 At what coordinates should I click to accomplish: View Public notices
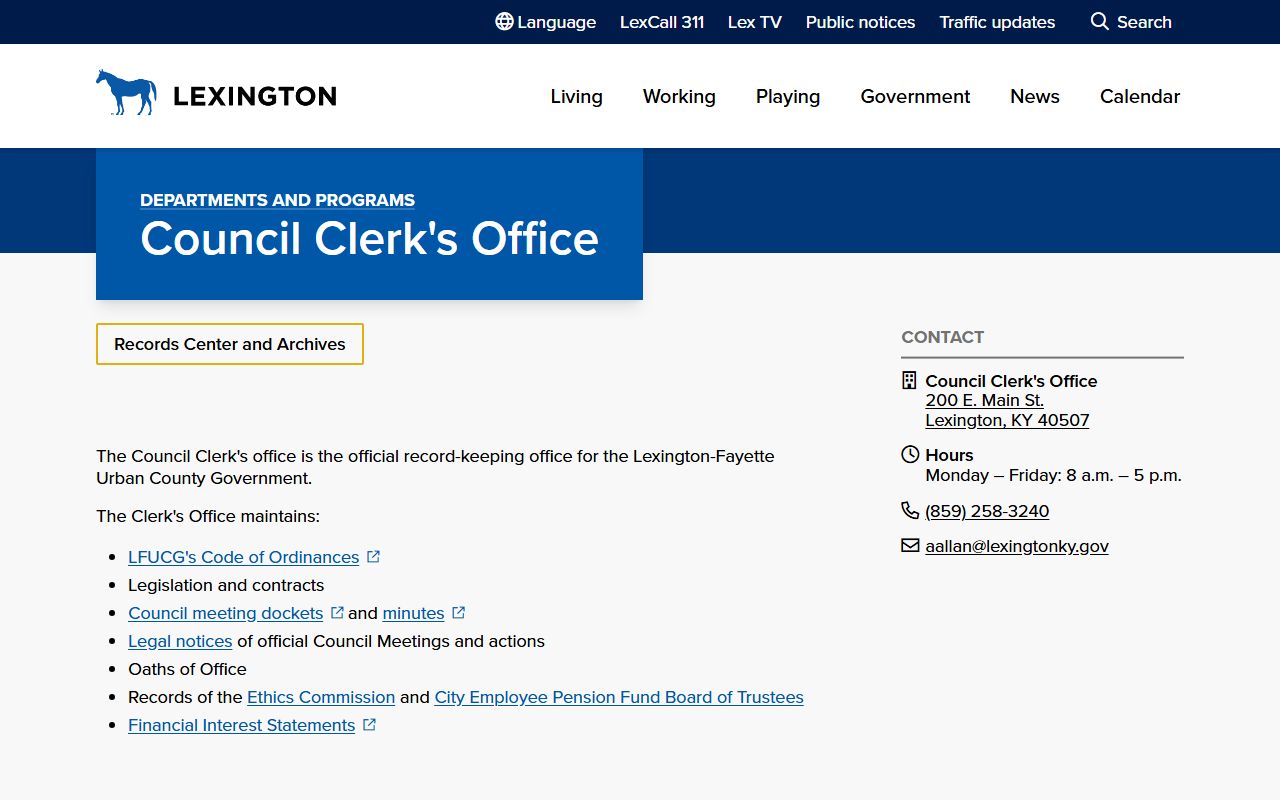click(x=861, y=22)
